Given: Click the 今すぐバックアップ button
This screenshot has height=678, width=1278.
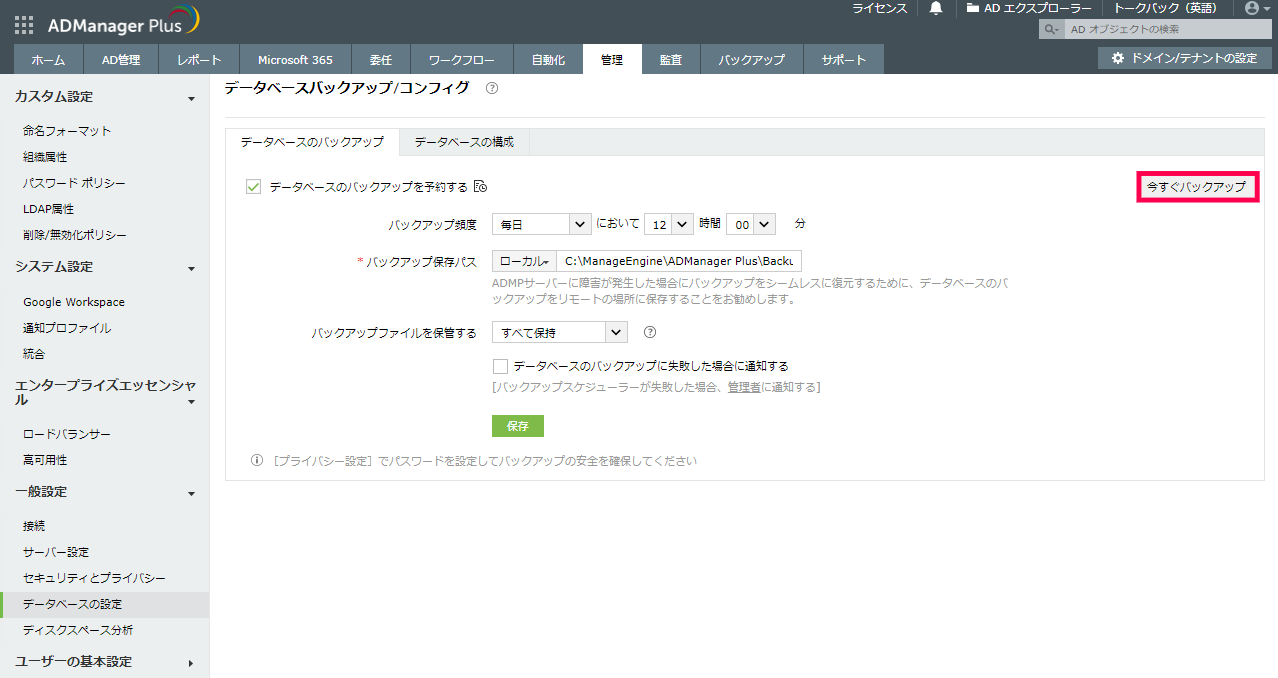Looking at the screenshot, I should click(x=1197, y=187).
